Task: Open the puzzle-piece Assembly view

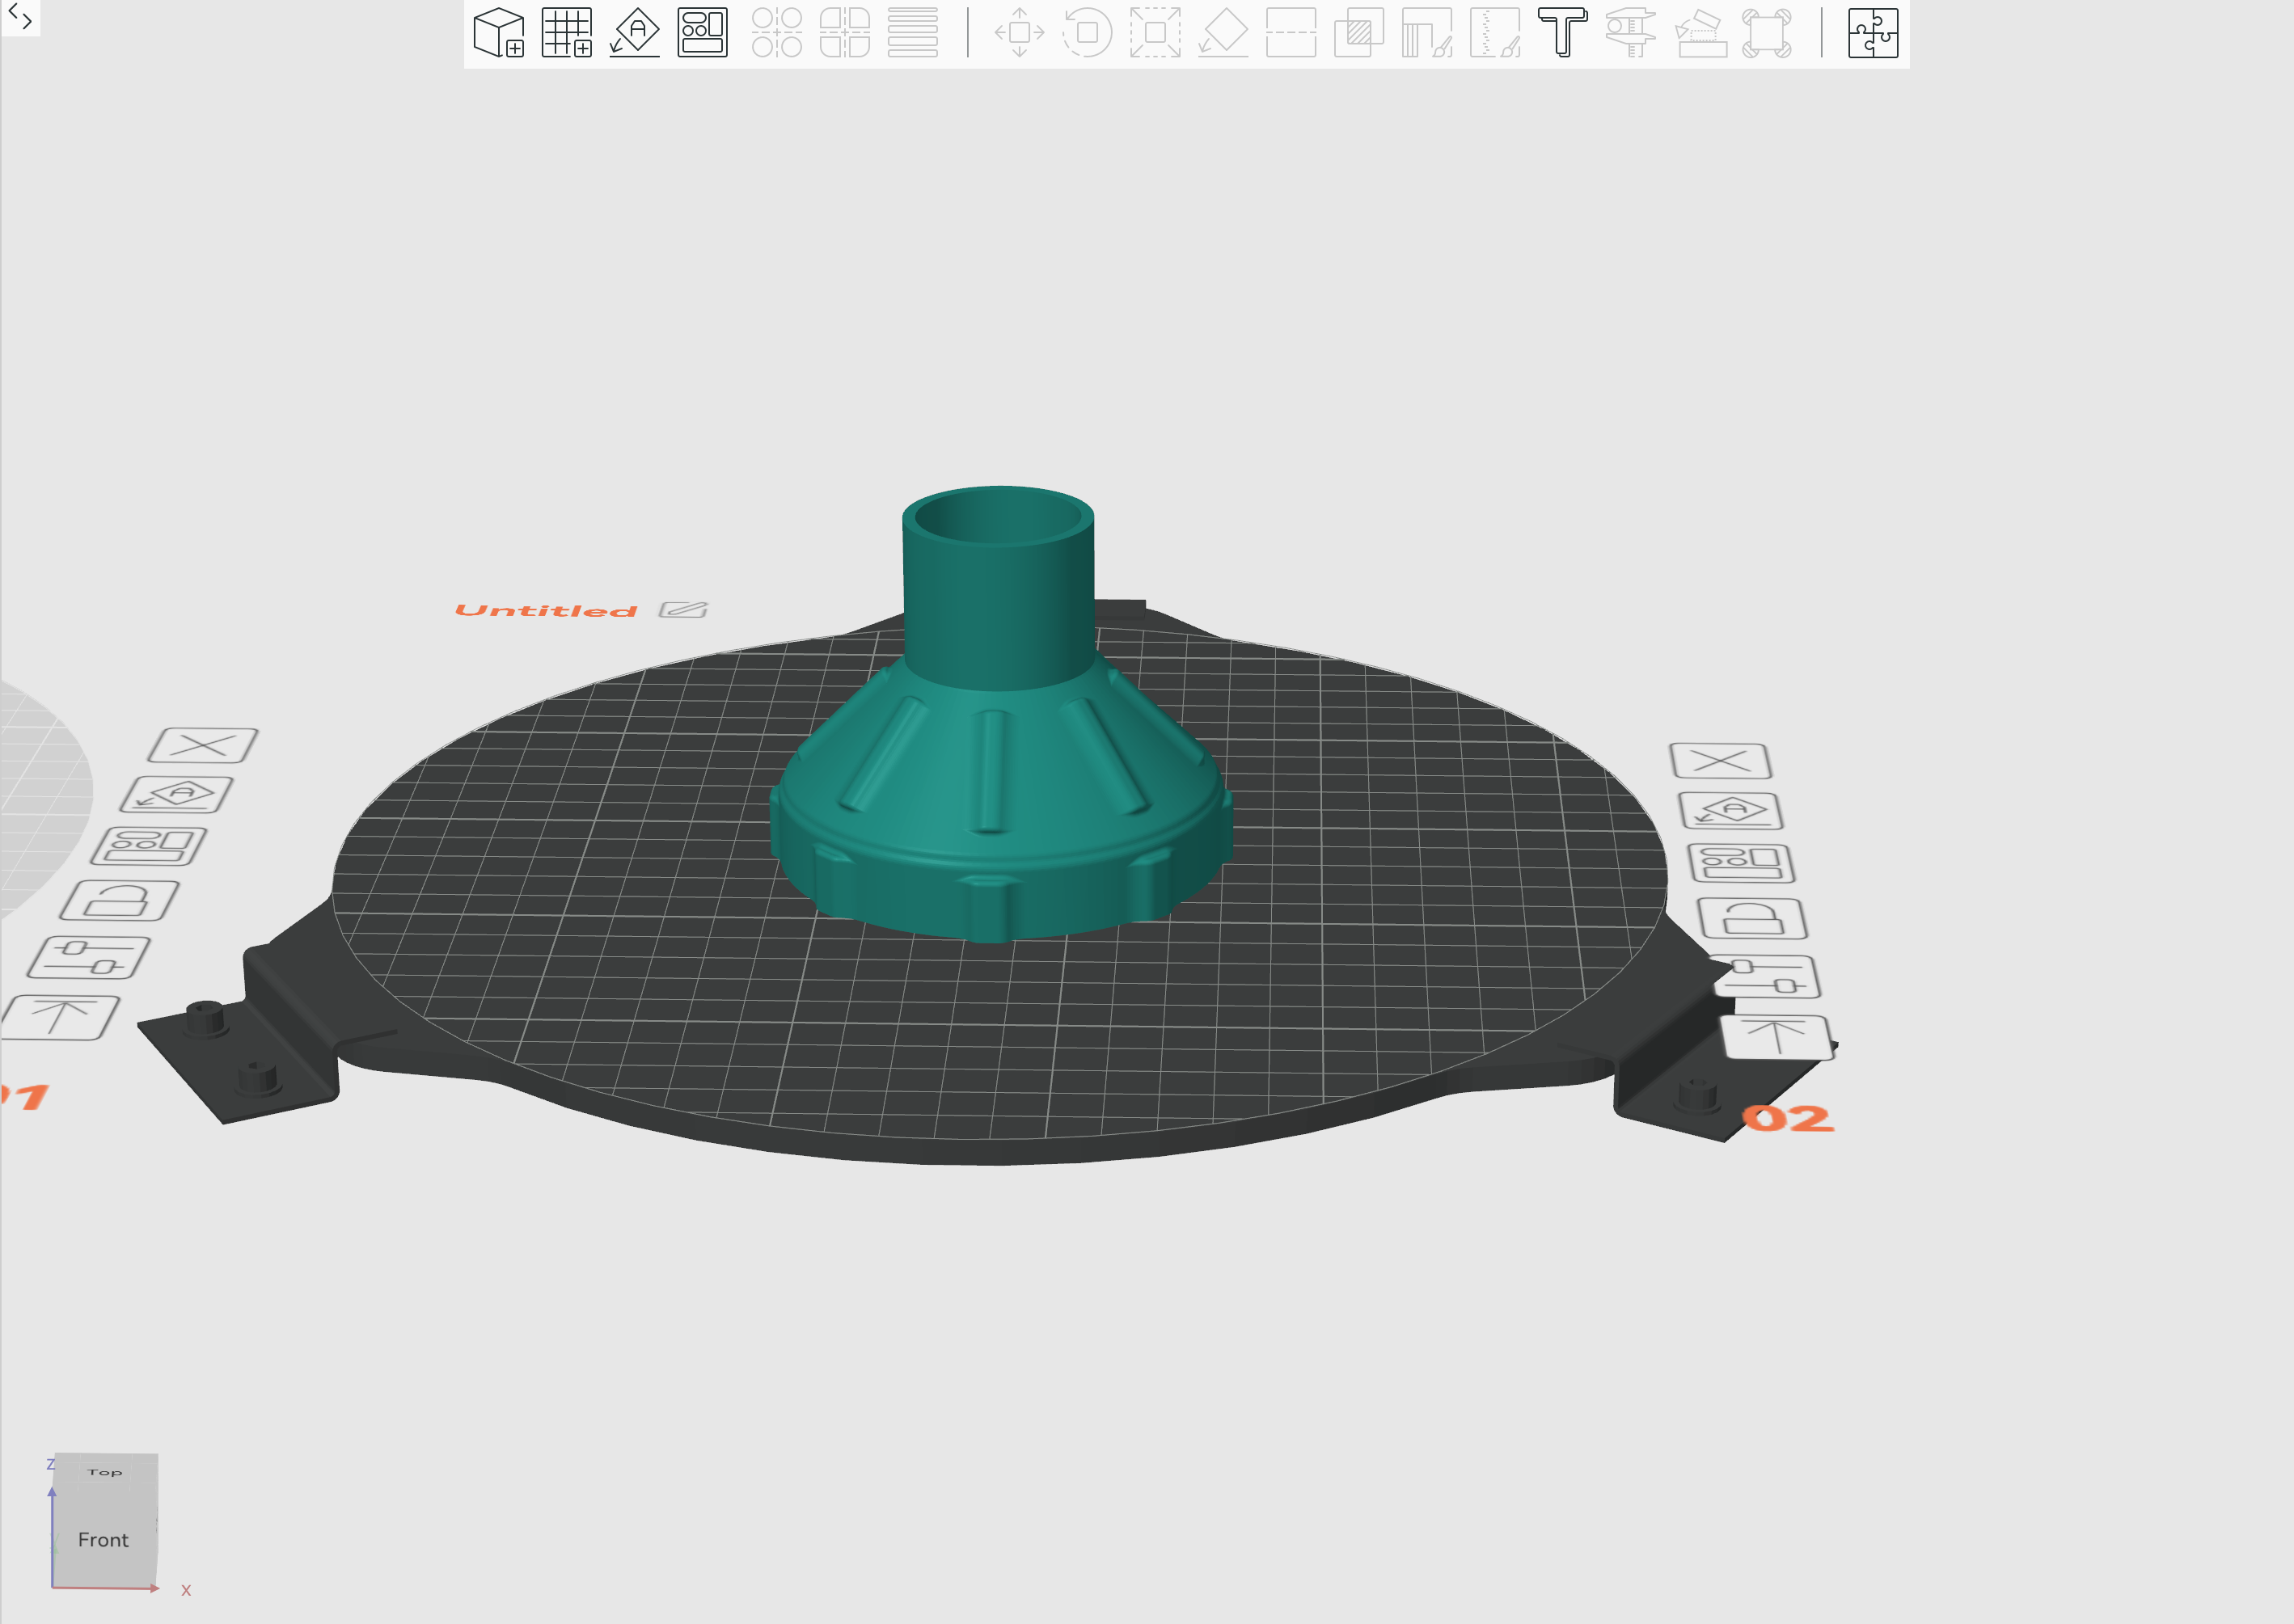Action: pyautogui.click(x=1873, y=33)
